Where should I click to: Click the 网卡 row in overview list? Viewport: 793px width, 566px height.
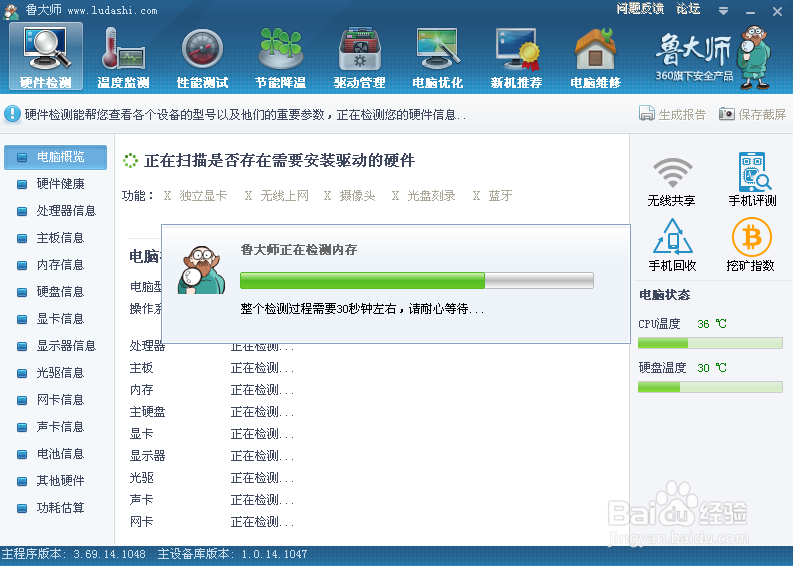[x=212, y=522]
